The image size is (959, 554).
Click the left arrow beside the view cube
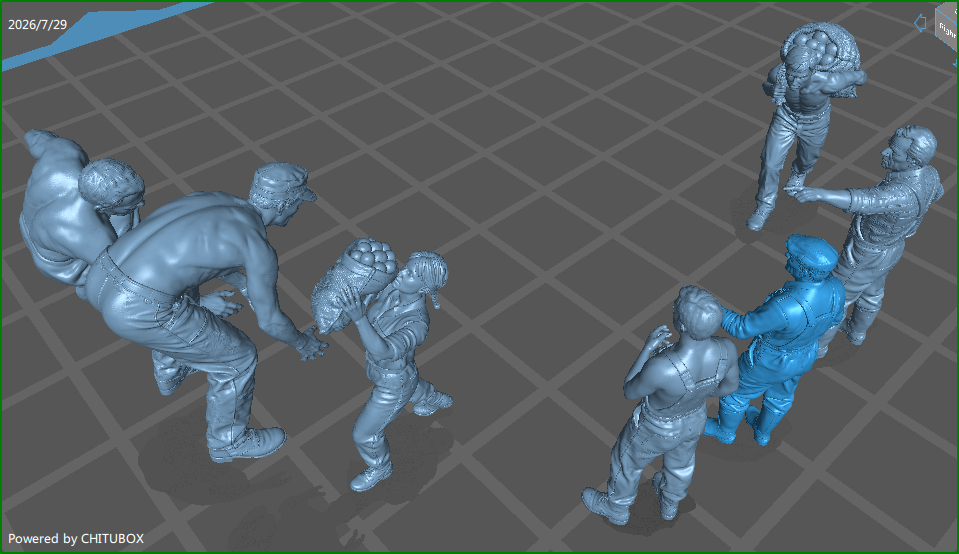pos(920,23)
